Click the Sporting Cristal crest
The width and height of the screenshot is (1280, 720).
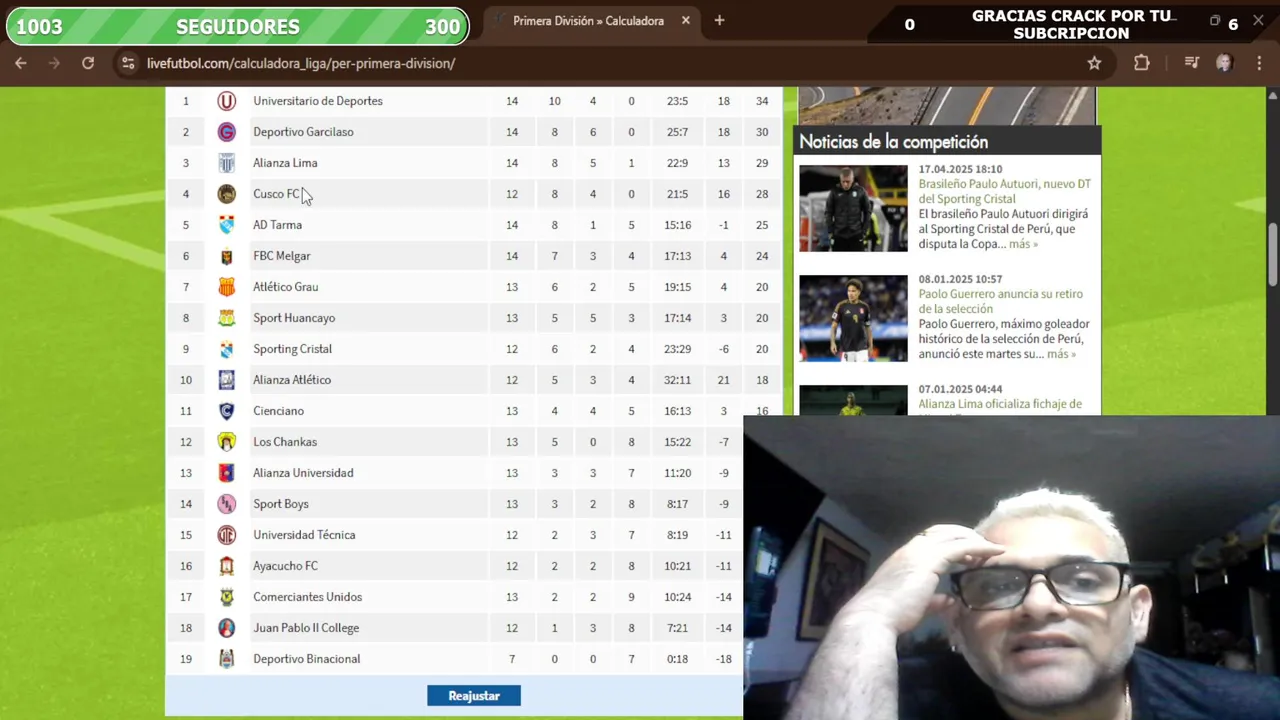point(227,349)
